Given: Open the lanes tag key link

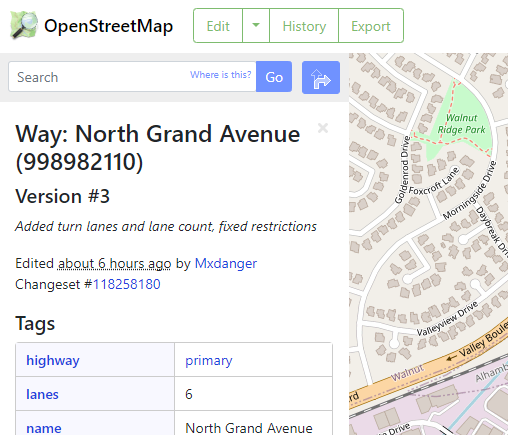Looking at the screenshot, I should tap(42, 394).
